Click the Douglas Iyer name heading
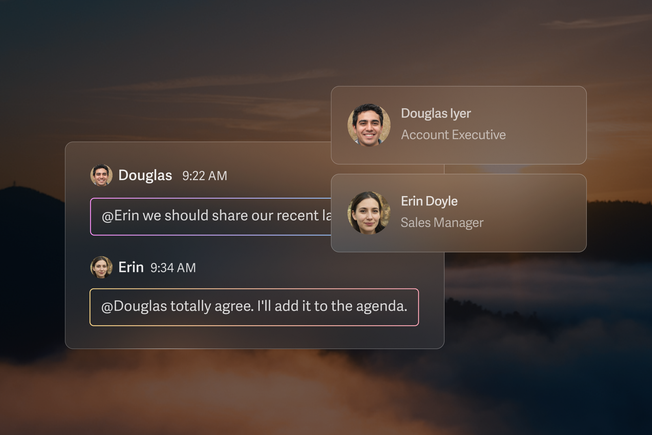This screenshot has height=435, width=652. tap(436, 114)
